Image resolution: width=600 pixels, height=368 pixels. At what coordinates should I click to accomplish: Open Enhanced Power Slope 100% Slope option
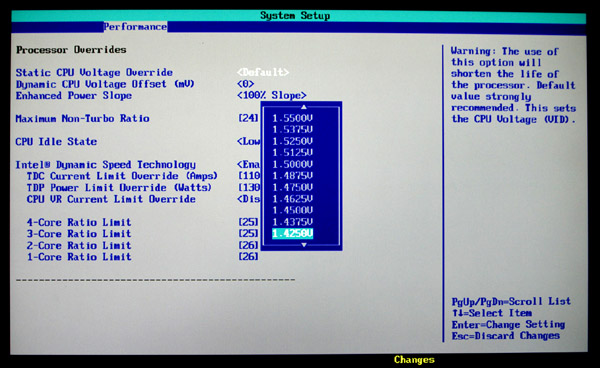click(x=272, y=95)
